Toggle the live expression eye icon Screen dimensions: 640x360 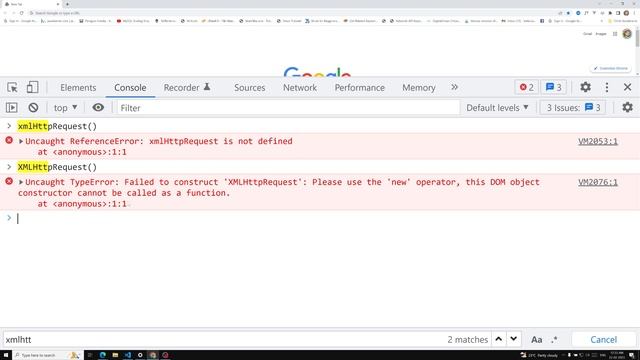tap(98, 107)
